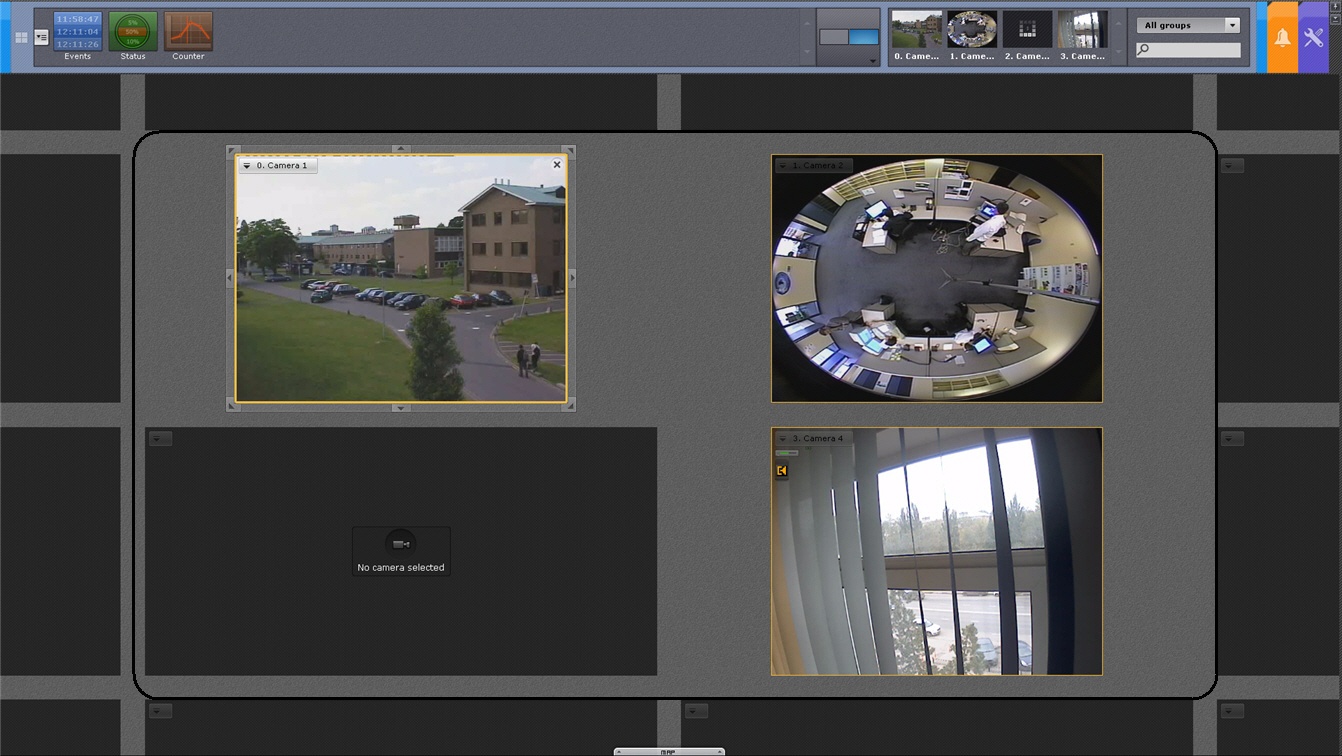
Task: Click the grid layout icon at top left
Action: point(21,38)
